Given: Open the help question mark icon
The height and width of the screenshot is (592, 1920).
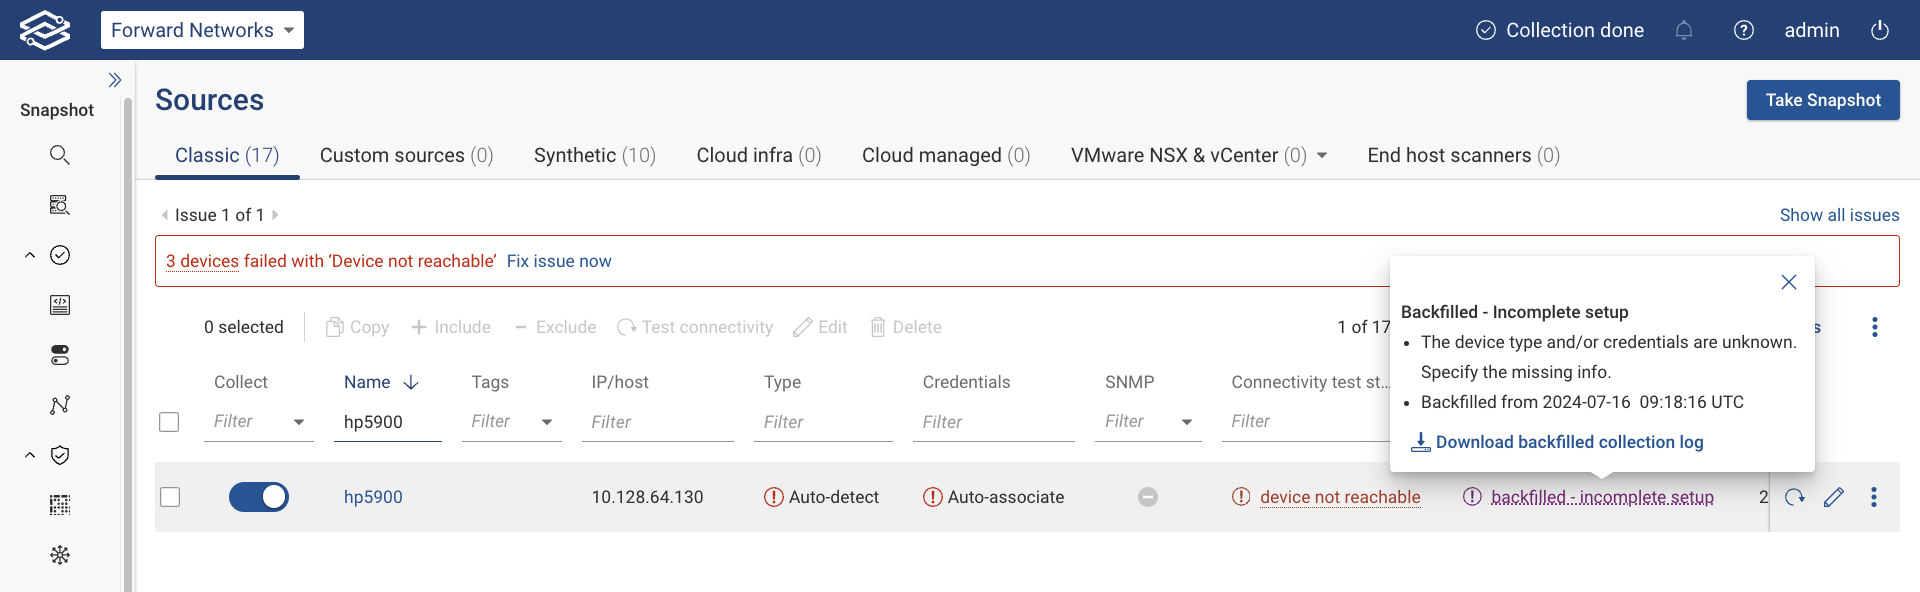Looking at the screenshot, I should pyautogui.click(x=1744, y=30).
